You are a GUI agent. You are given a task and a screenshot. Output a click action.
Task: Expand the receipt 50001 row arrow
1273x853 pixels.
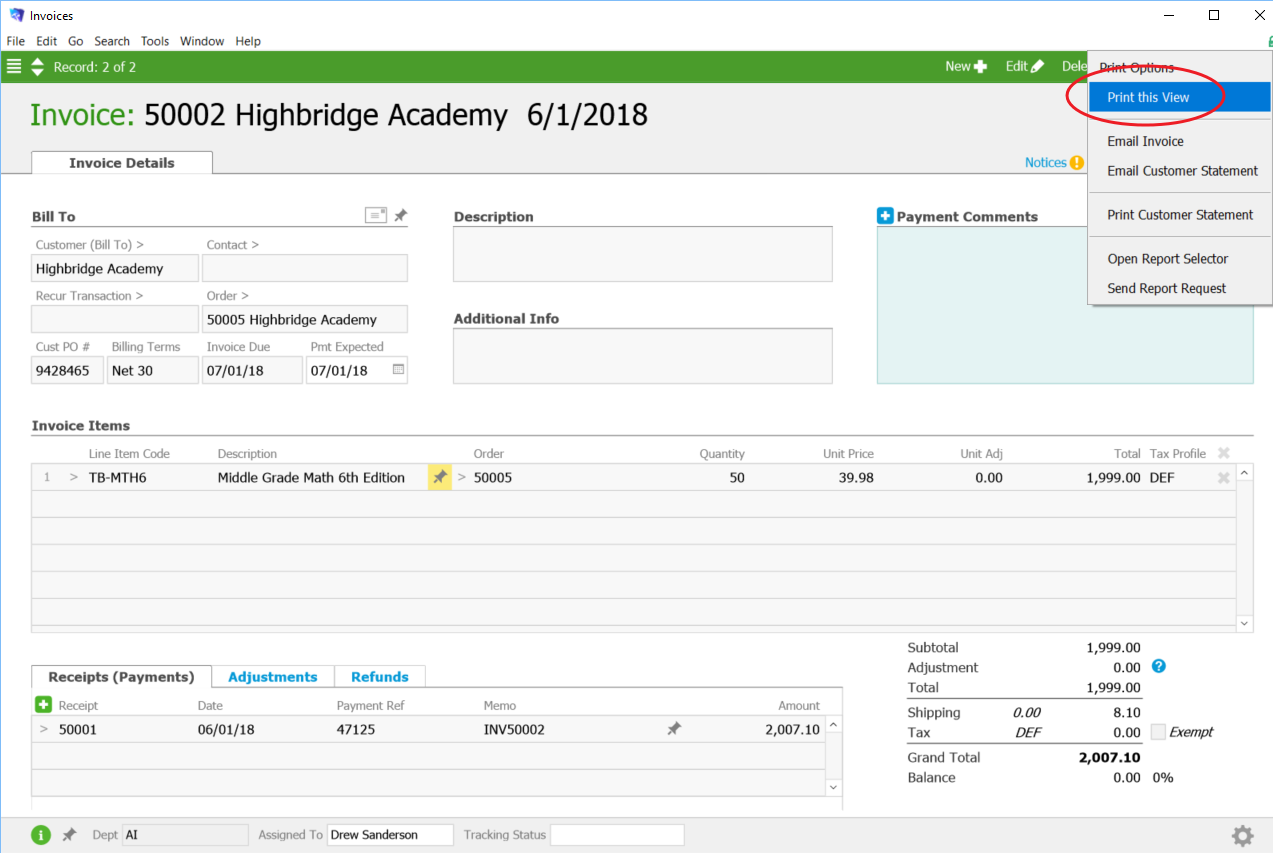(43, 729)
